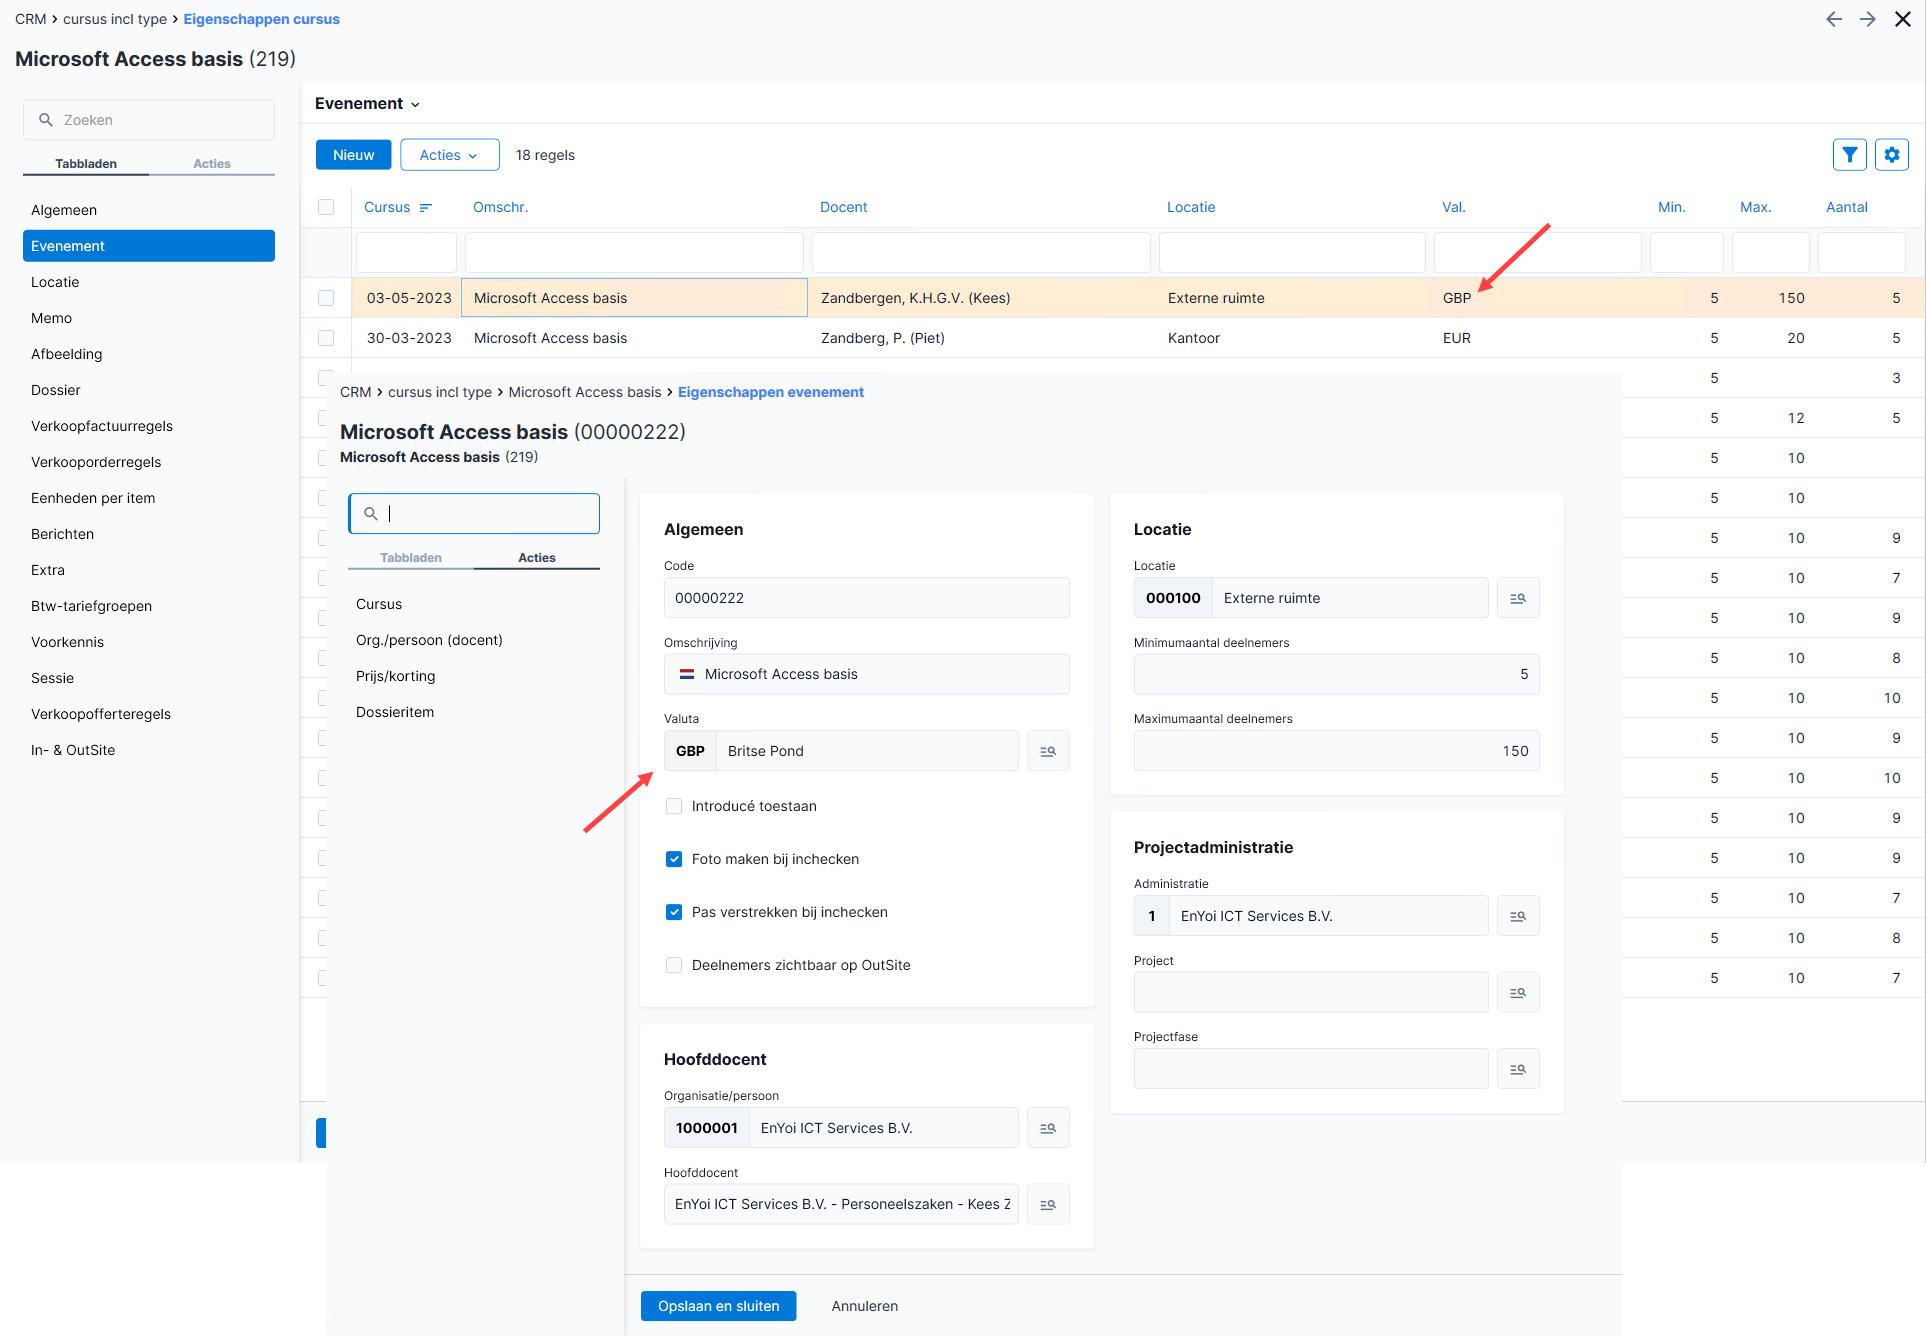Open Organisatie/persoon lookup icon
This screenshot has height=1336, width=1926.
(1048, 1128)
